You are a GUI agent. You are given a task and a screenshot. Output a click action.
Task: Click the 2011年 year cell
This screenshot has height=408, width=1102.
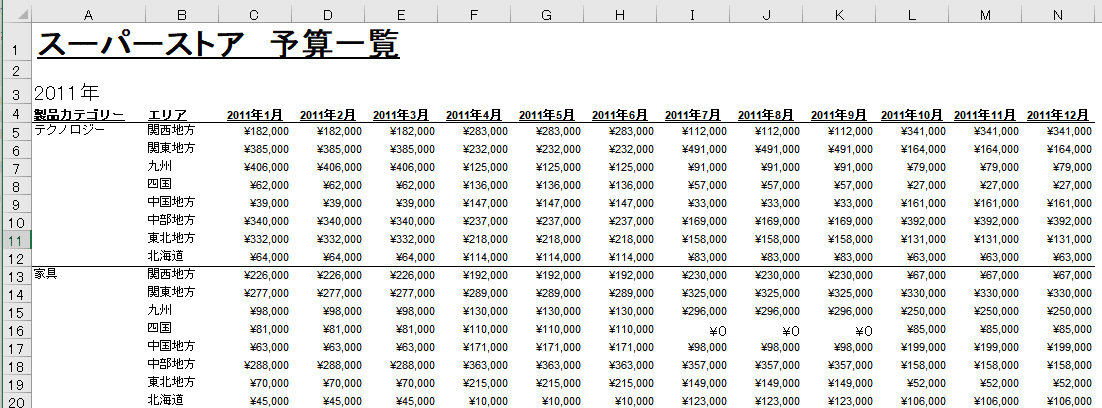click(x=67, y=92)
